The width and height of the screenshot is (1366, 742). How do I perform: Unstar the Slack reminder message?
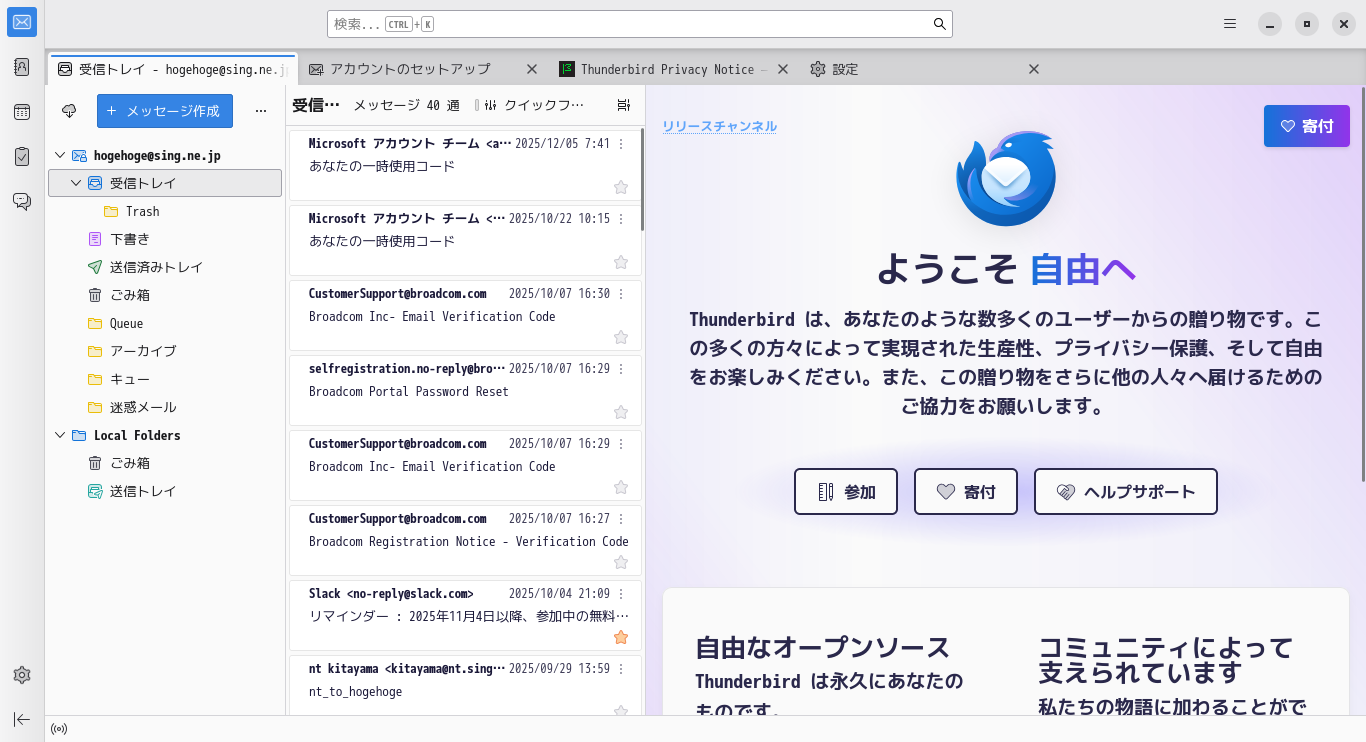[x=621, y=637]
